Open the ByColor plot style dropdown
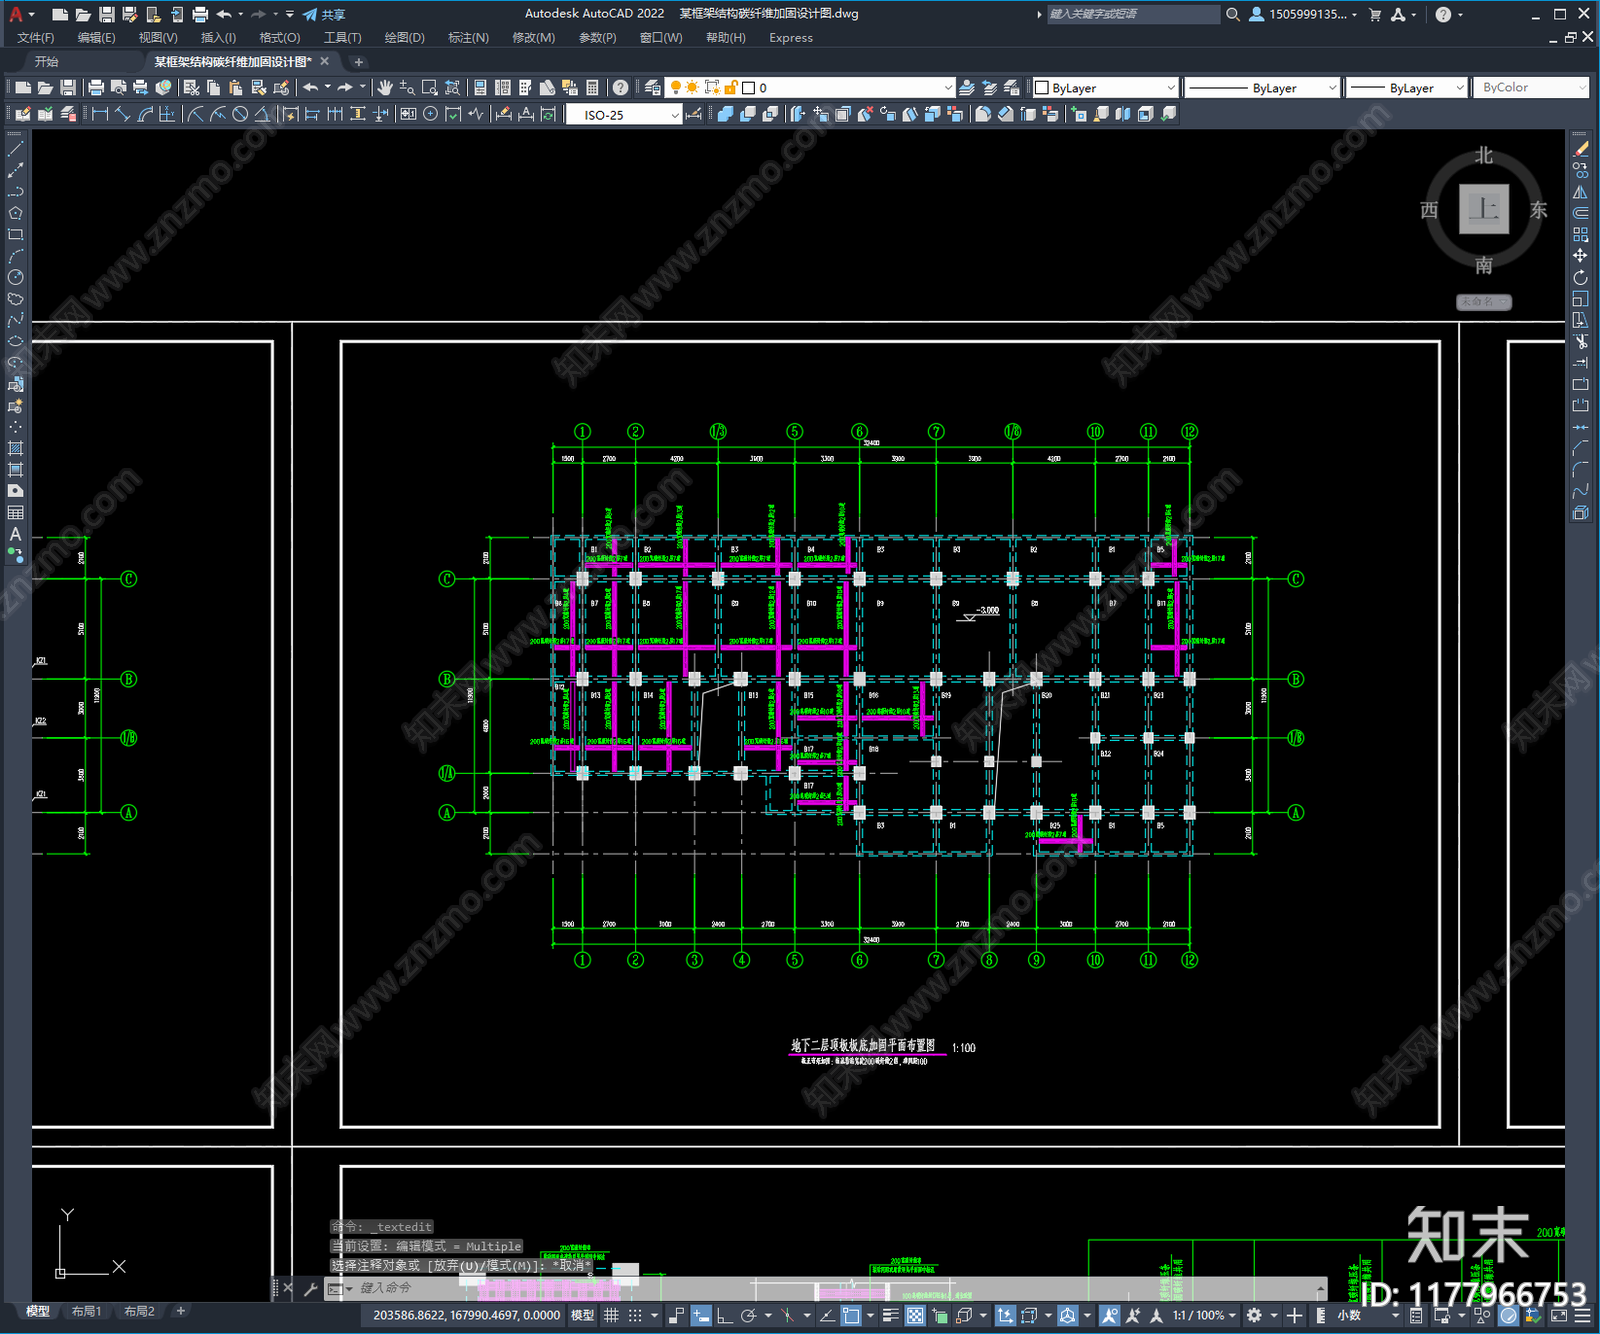The image size is (1600, 1334). point(1533,88)
